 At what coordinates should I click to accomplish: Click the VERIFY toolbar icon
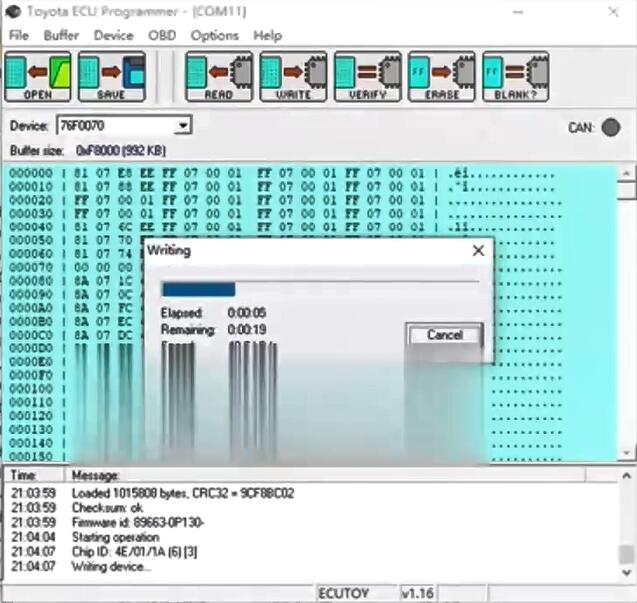(x=368, y=76)
